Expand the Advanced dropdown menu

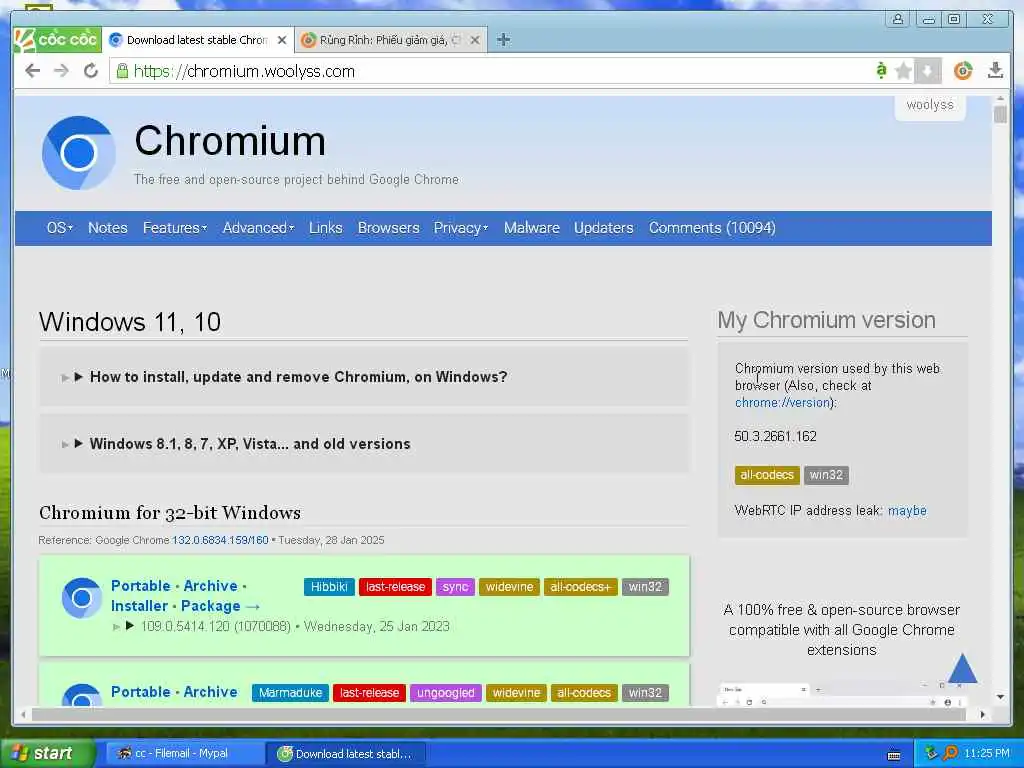click(258, 228)
